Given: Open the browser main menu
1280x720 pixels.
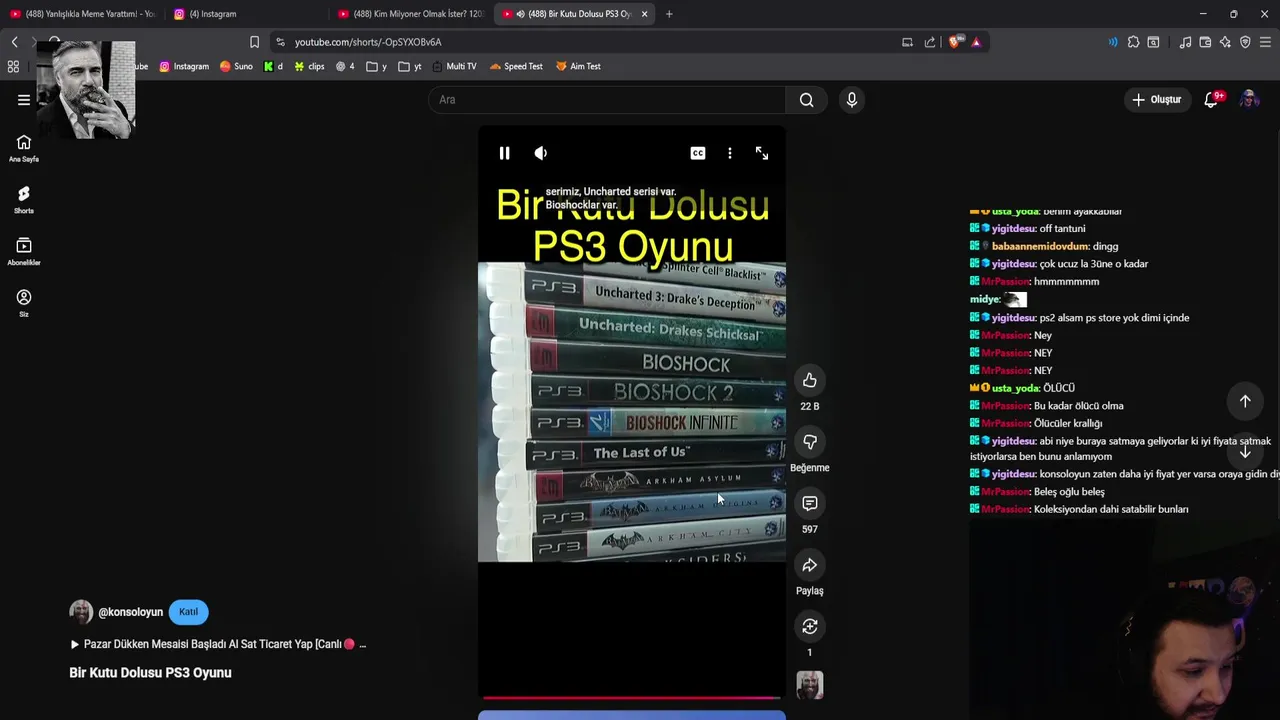Looking at the screenshot, I should point(1265,42).
